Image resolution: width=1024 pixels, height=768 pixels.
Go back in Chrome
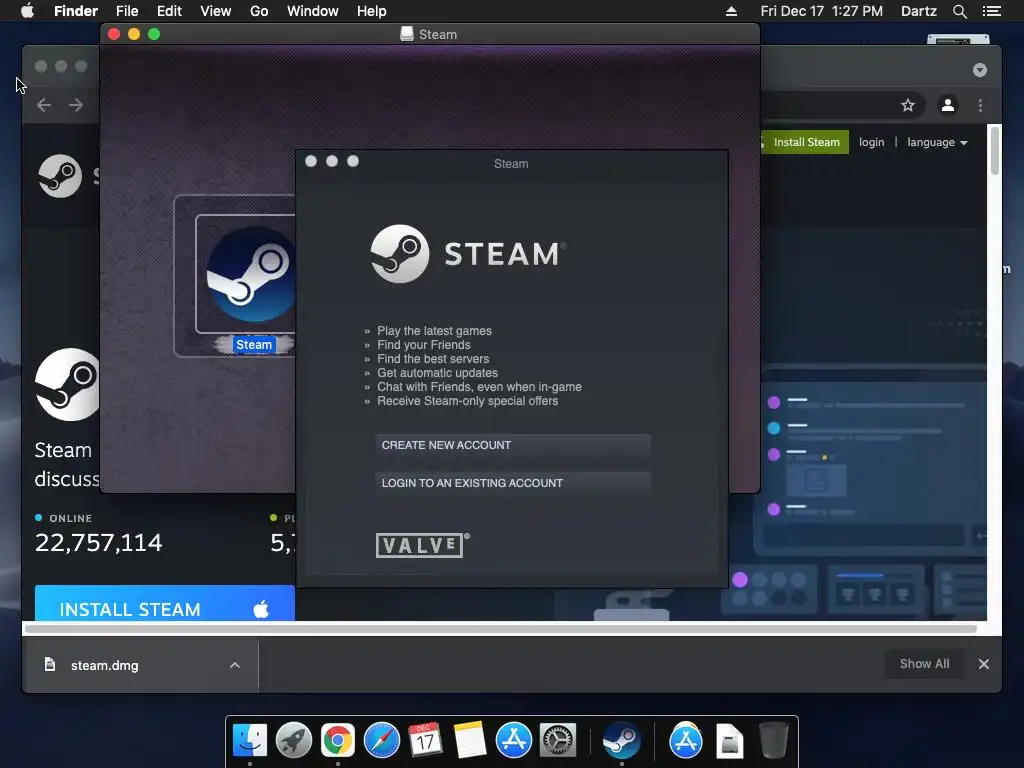click(x=44, y=105)
